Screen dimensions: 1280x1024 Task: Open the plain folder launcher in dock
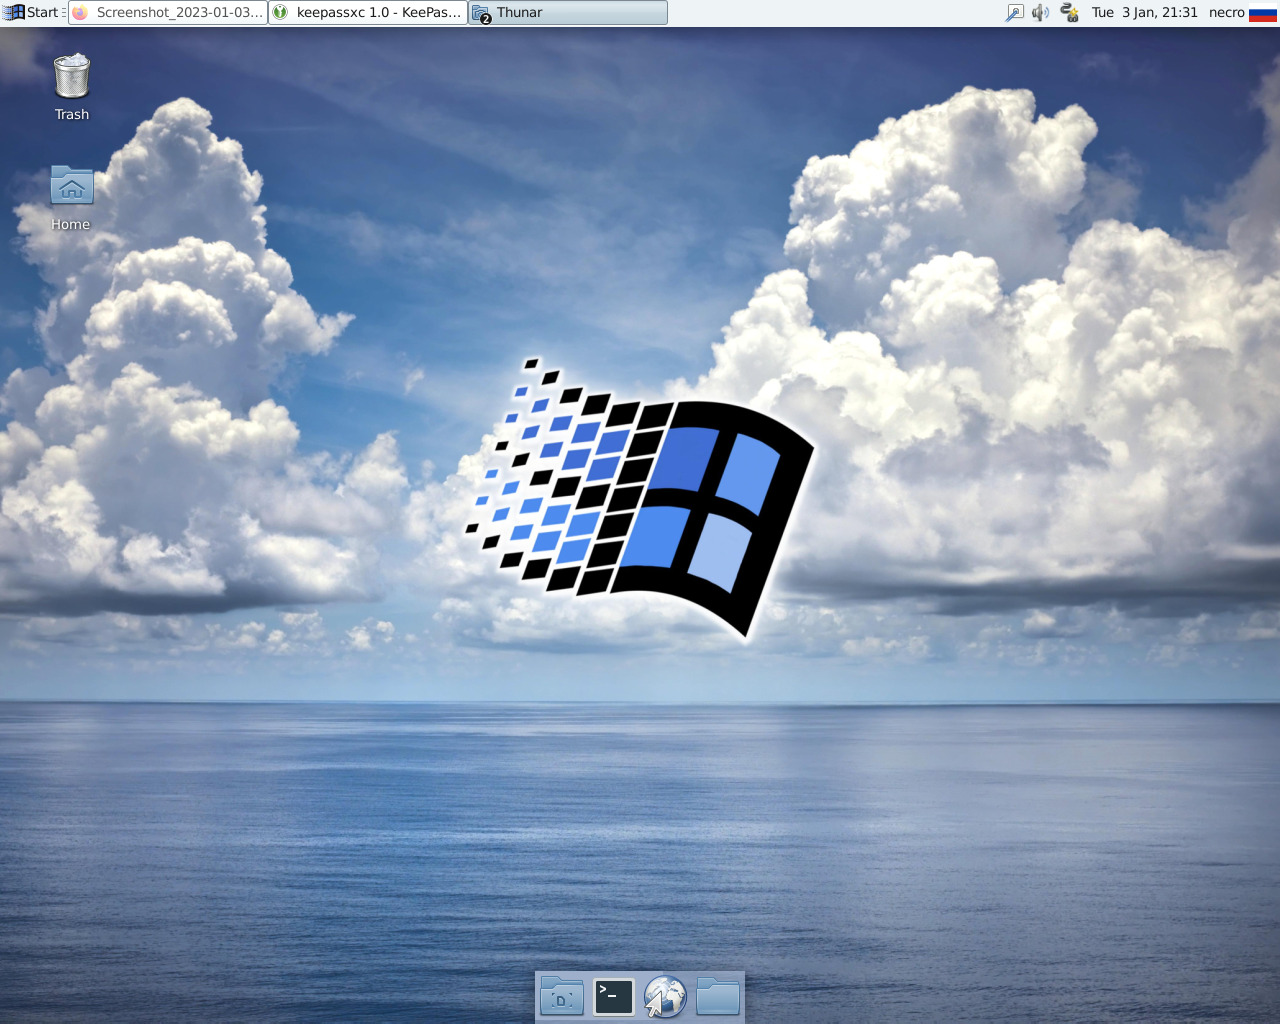(x=717, y=996)
